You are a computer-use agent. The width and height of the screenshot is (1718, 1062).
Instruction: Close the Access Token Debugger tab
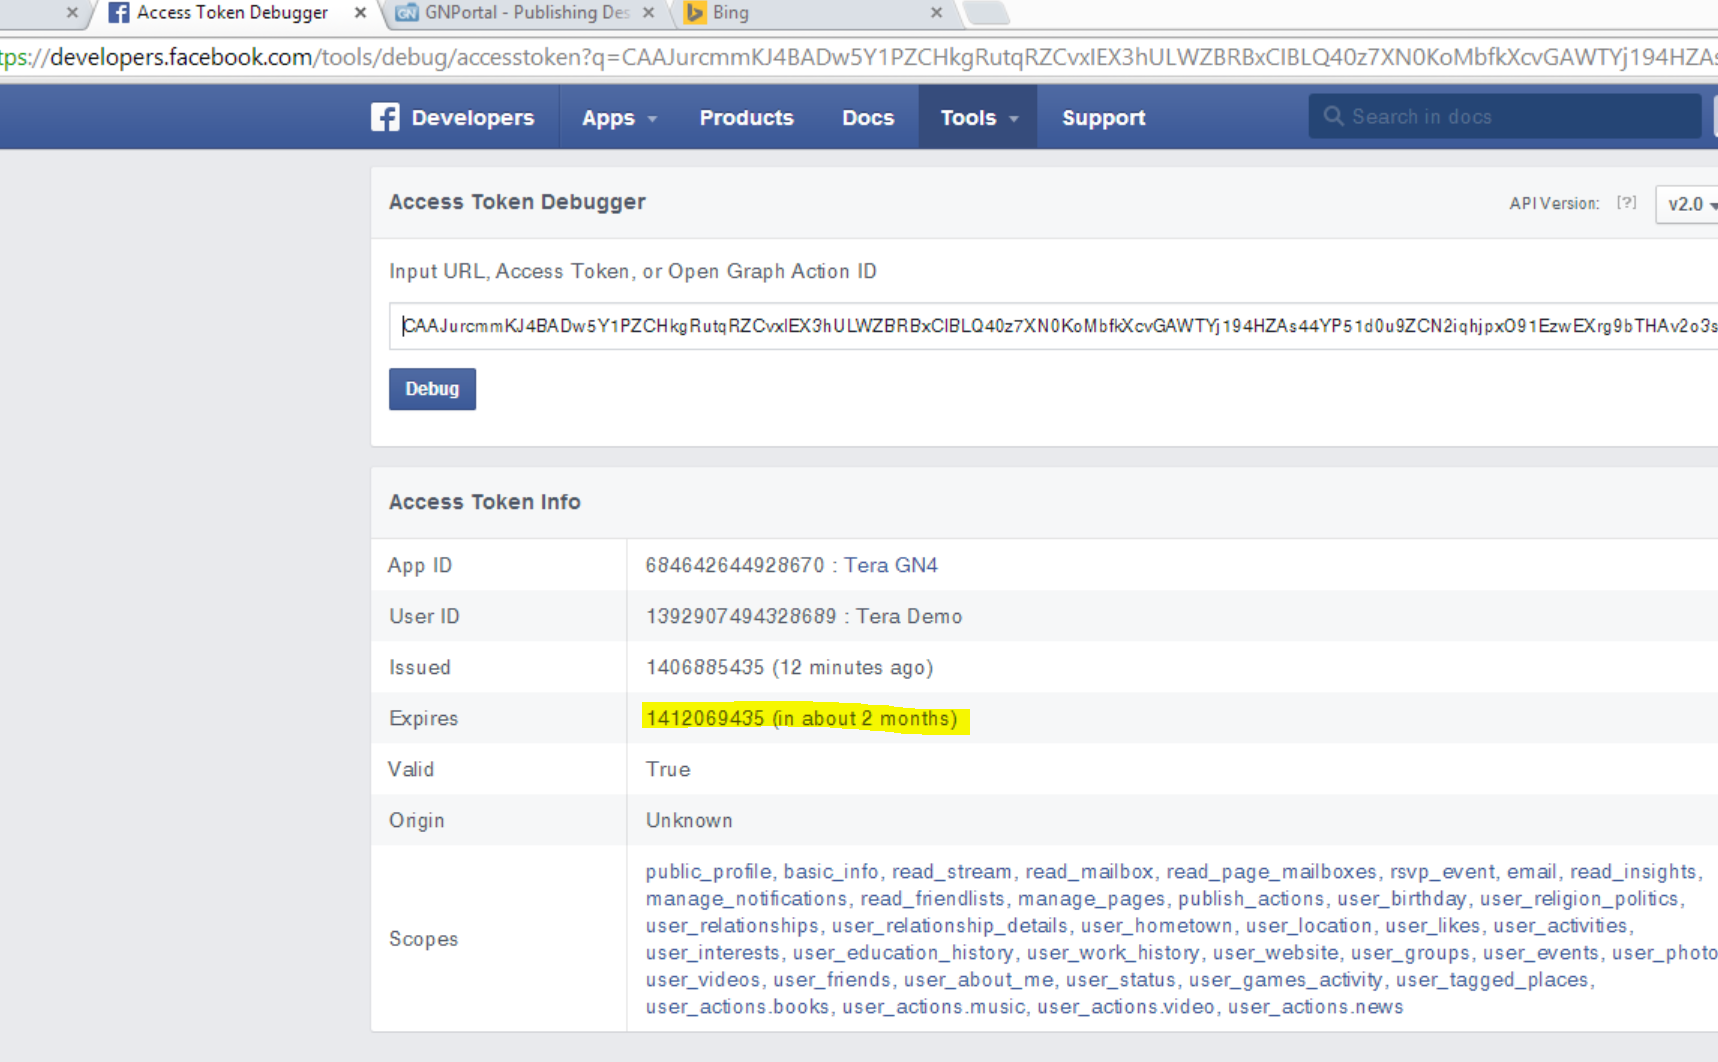[x=360, y=13]
